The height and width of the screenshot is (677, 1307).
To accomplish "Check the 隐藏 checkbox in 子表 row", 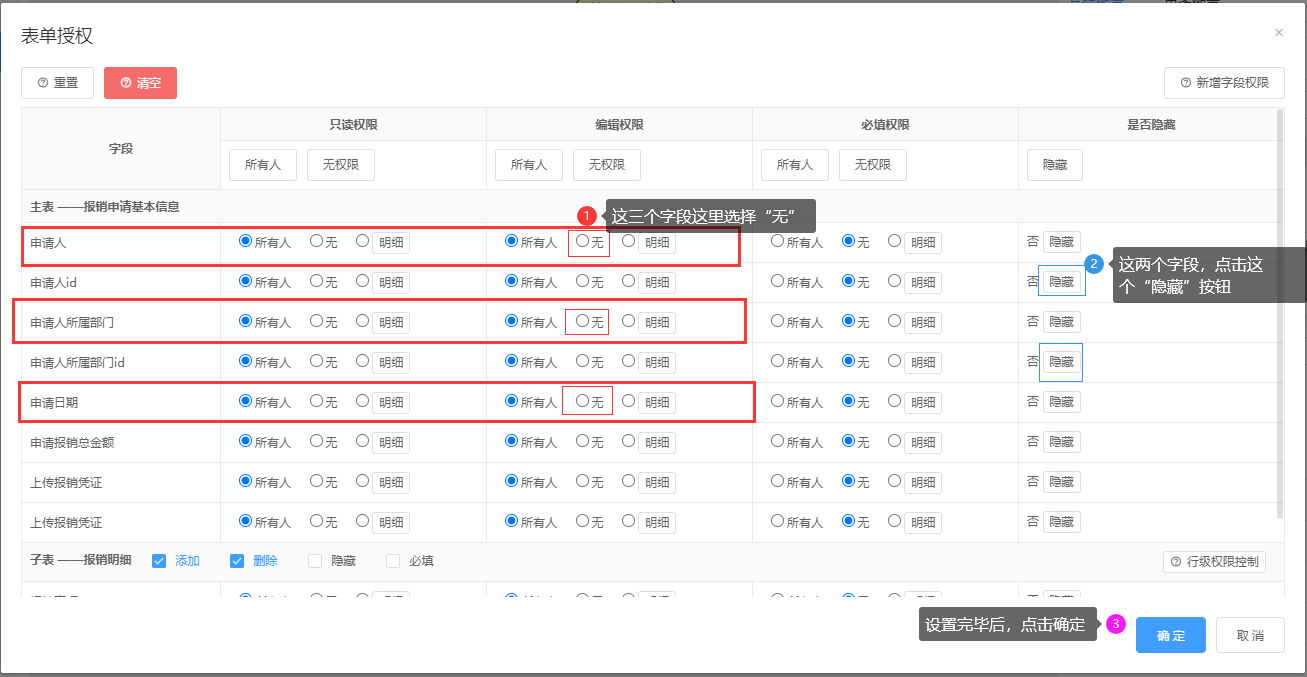I will click(315, 561).
